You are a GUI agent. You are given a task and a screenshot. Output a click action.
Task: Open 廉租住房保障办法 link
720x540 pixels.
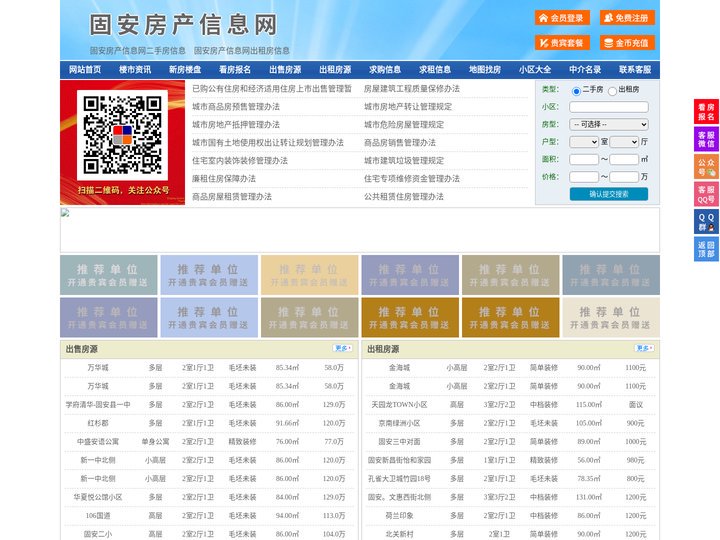(x=224, y=179)
